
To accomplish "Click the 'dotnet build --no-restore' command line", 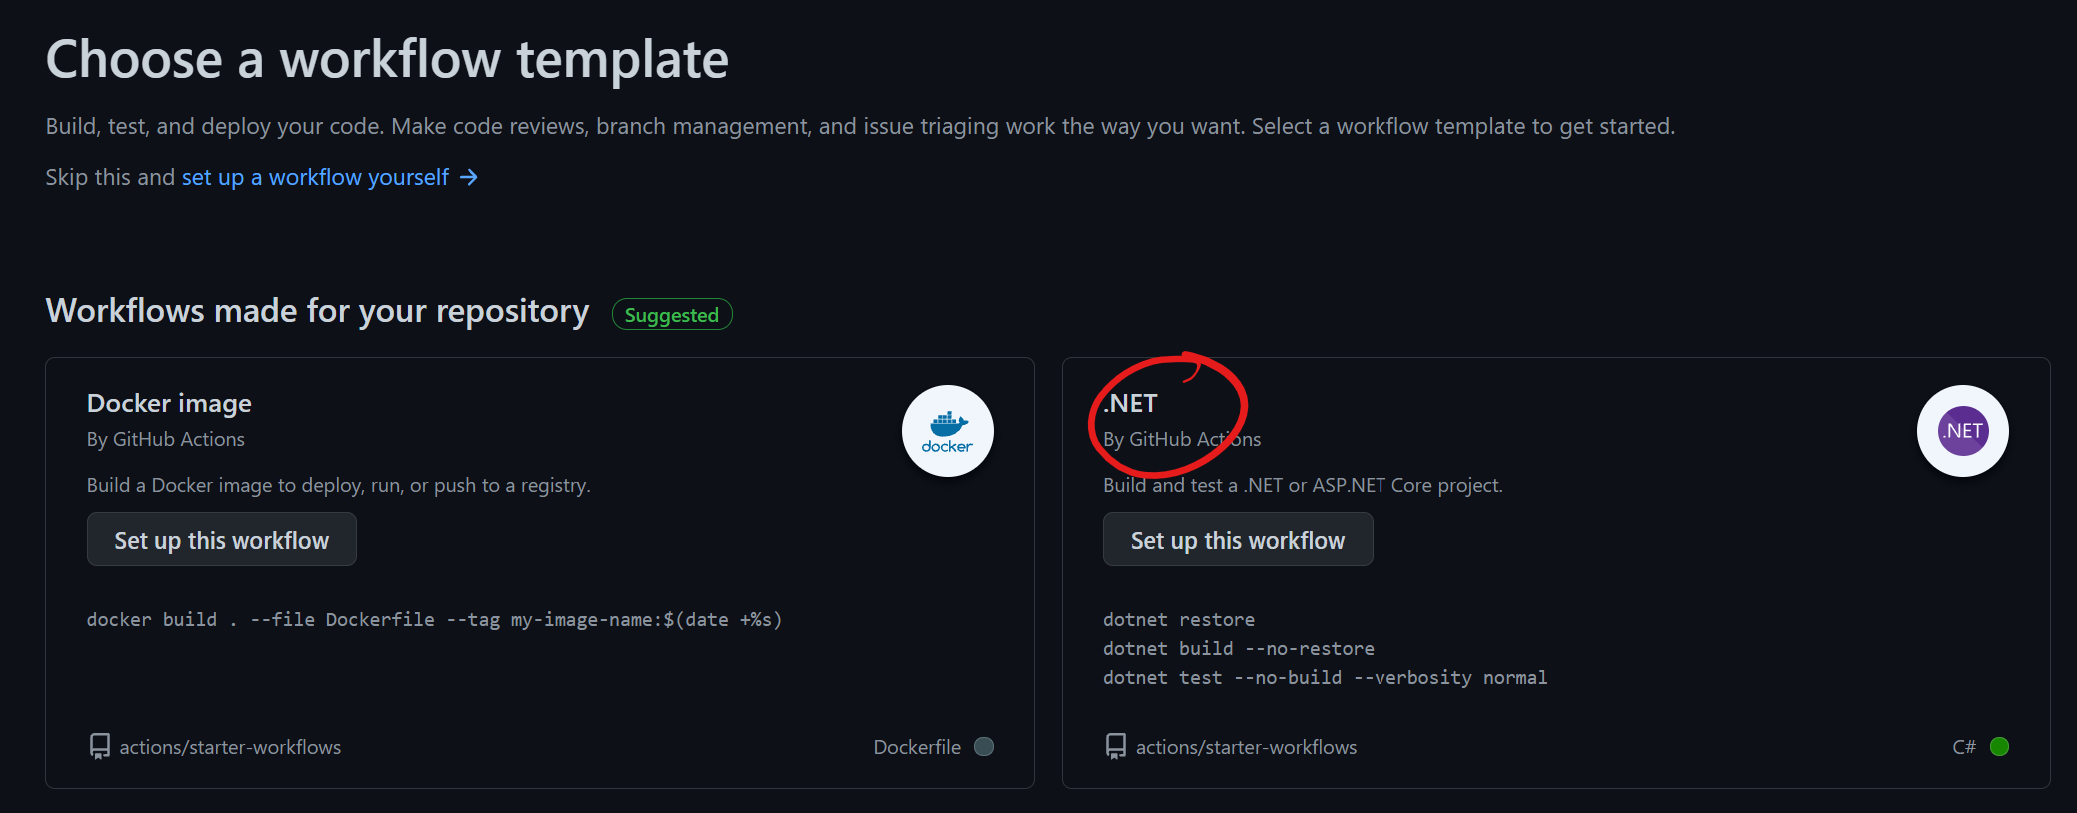I will click(1239, 649).
